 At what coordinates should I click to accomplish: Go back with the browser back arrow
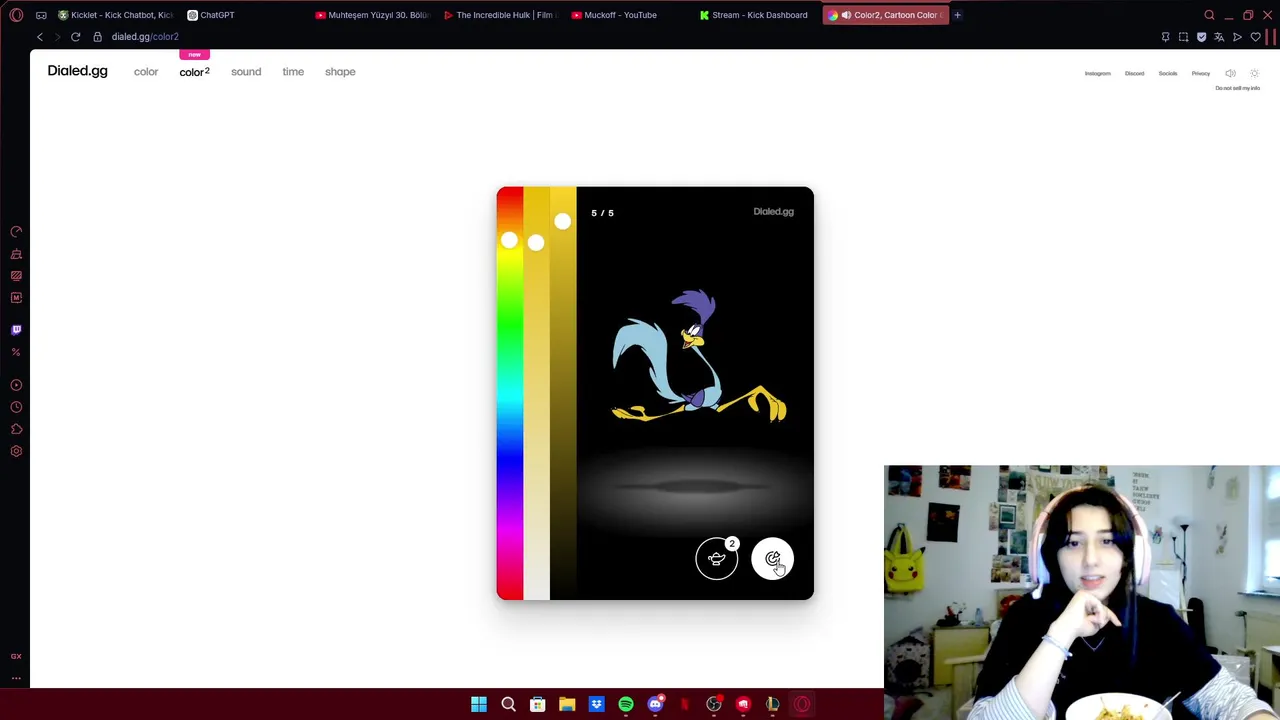tap(40, 37)
